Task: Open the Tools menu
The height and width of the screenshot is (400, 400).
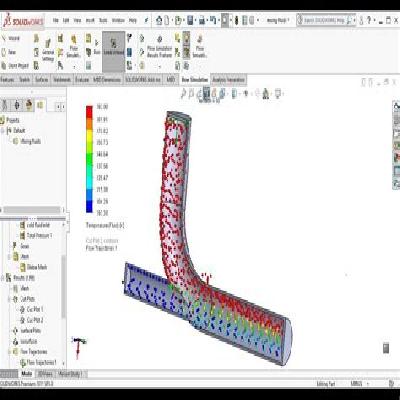Action: click(103, 21)
